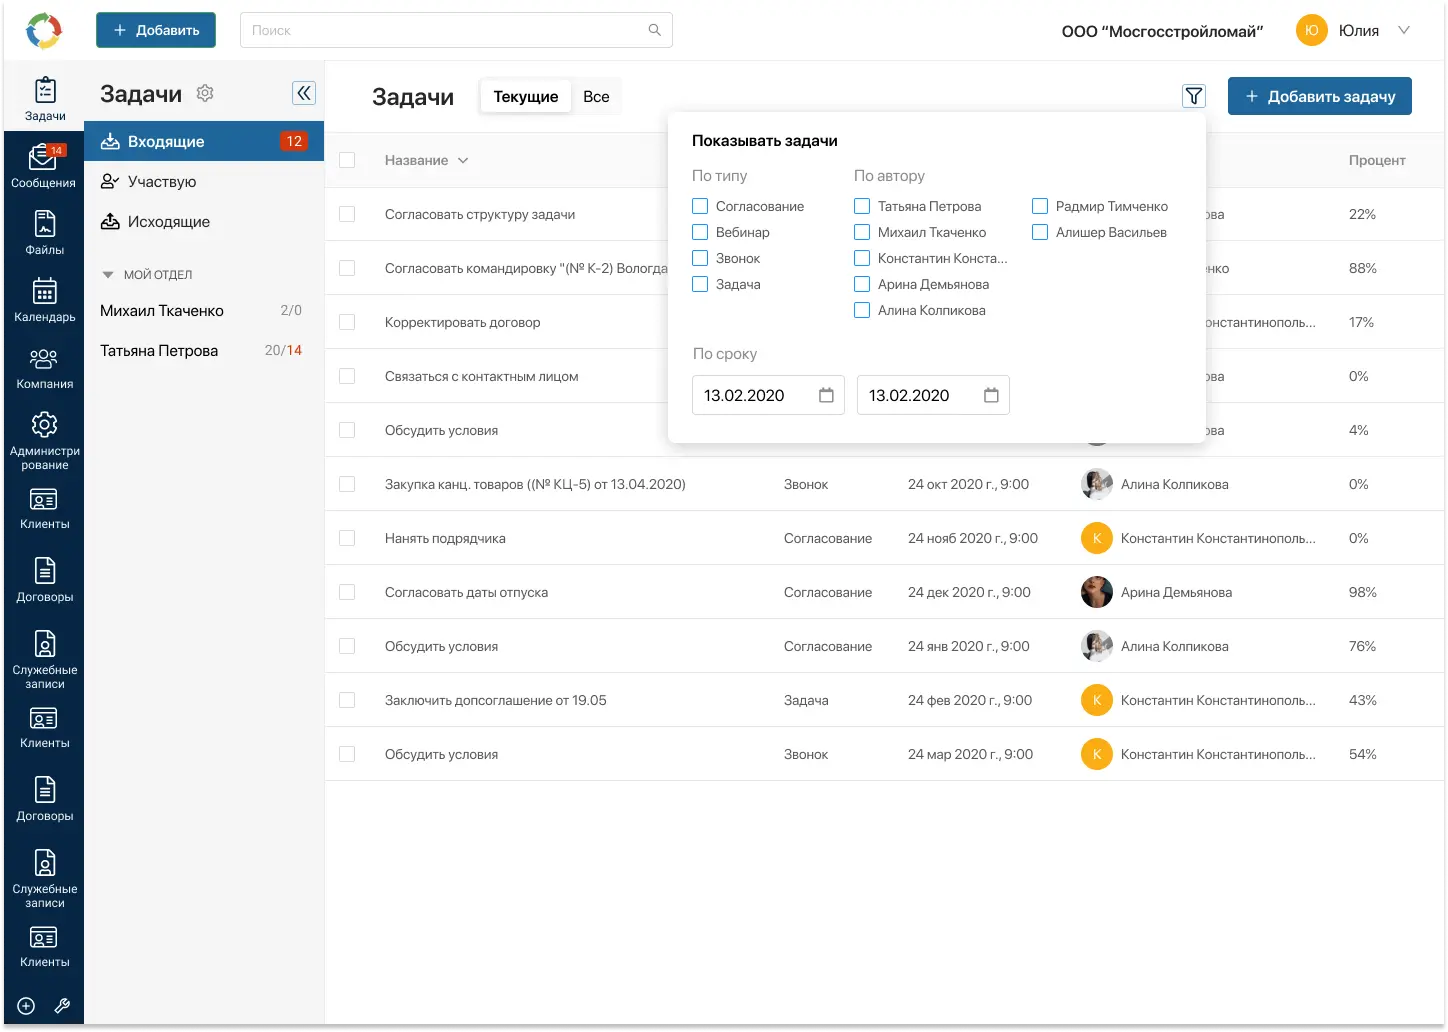Click ООО "Мосгосстройломай" company name

click(1162, 31)
